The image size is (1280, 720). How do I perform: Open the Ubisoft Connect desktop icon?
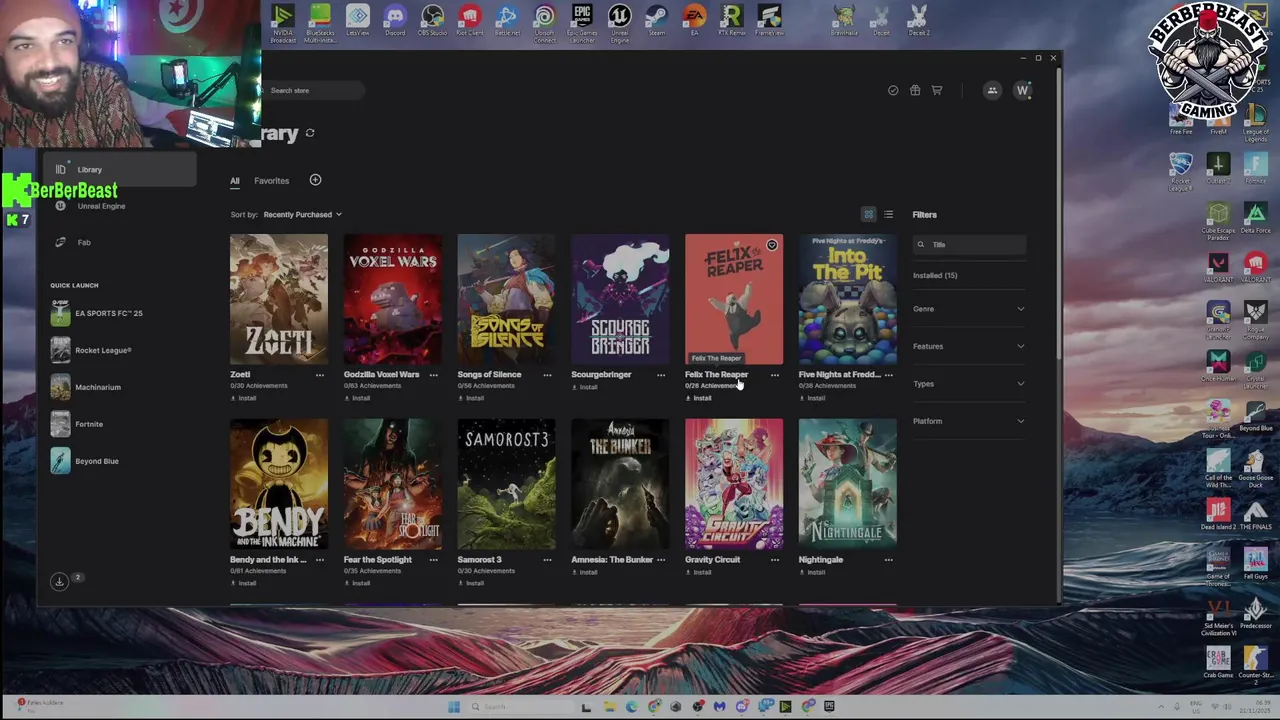pyautogui.click(x=544, y=23)
